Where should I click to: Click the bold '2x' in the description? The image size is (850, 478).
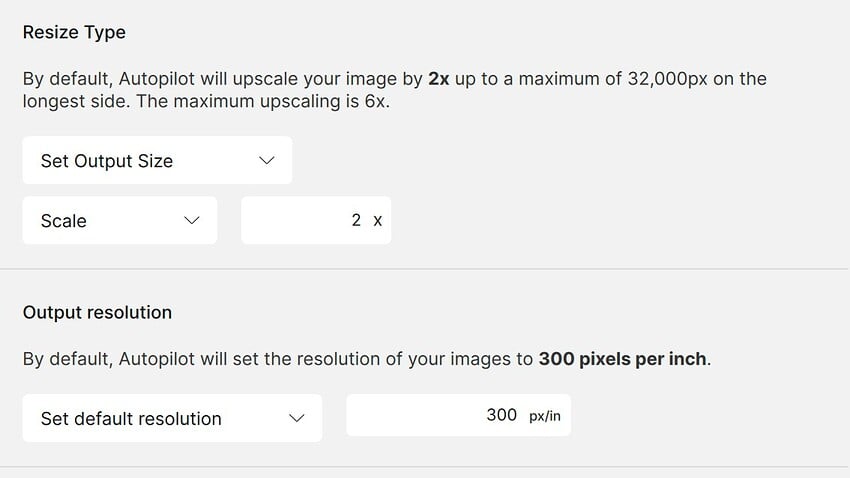point(438,78)
